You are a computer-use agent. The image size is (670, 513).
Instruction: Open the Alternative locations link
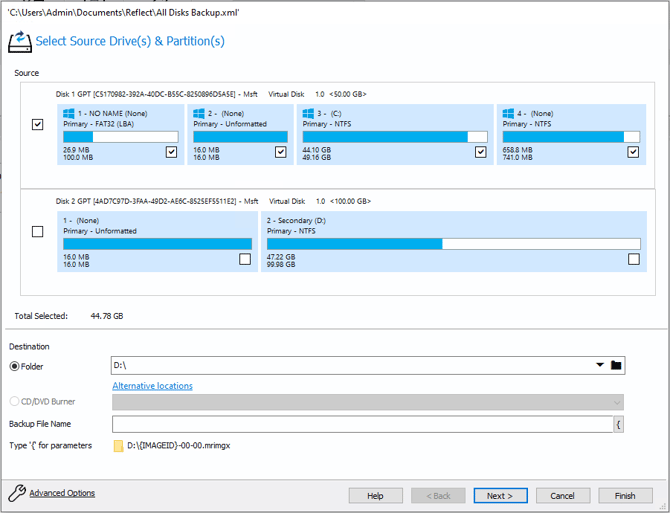point(152,386)
